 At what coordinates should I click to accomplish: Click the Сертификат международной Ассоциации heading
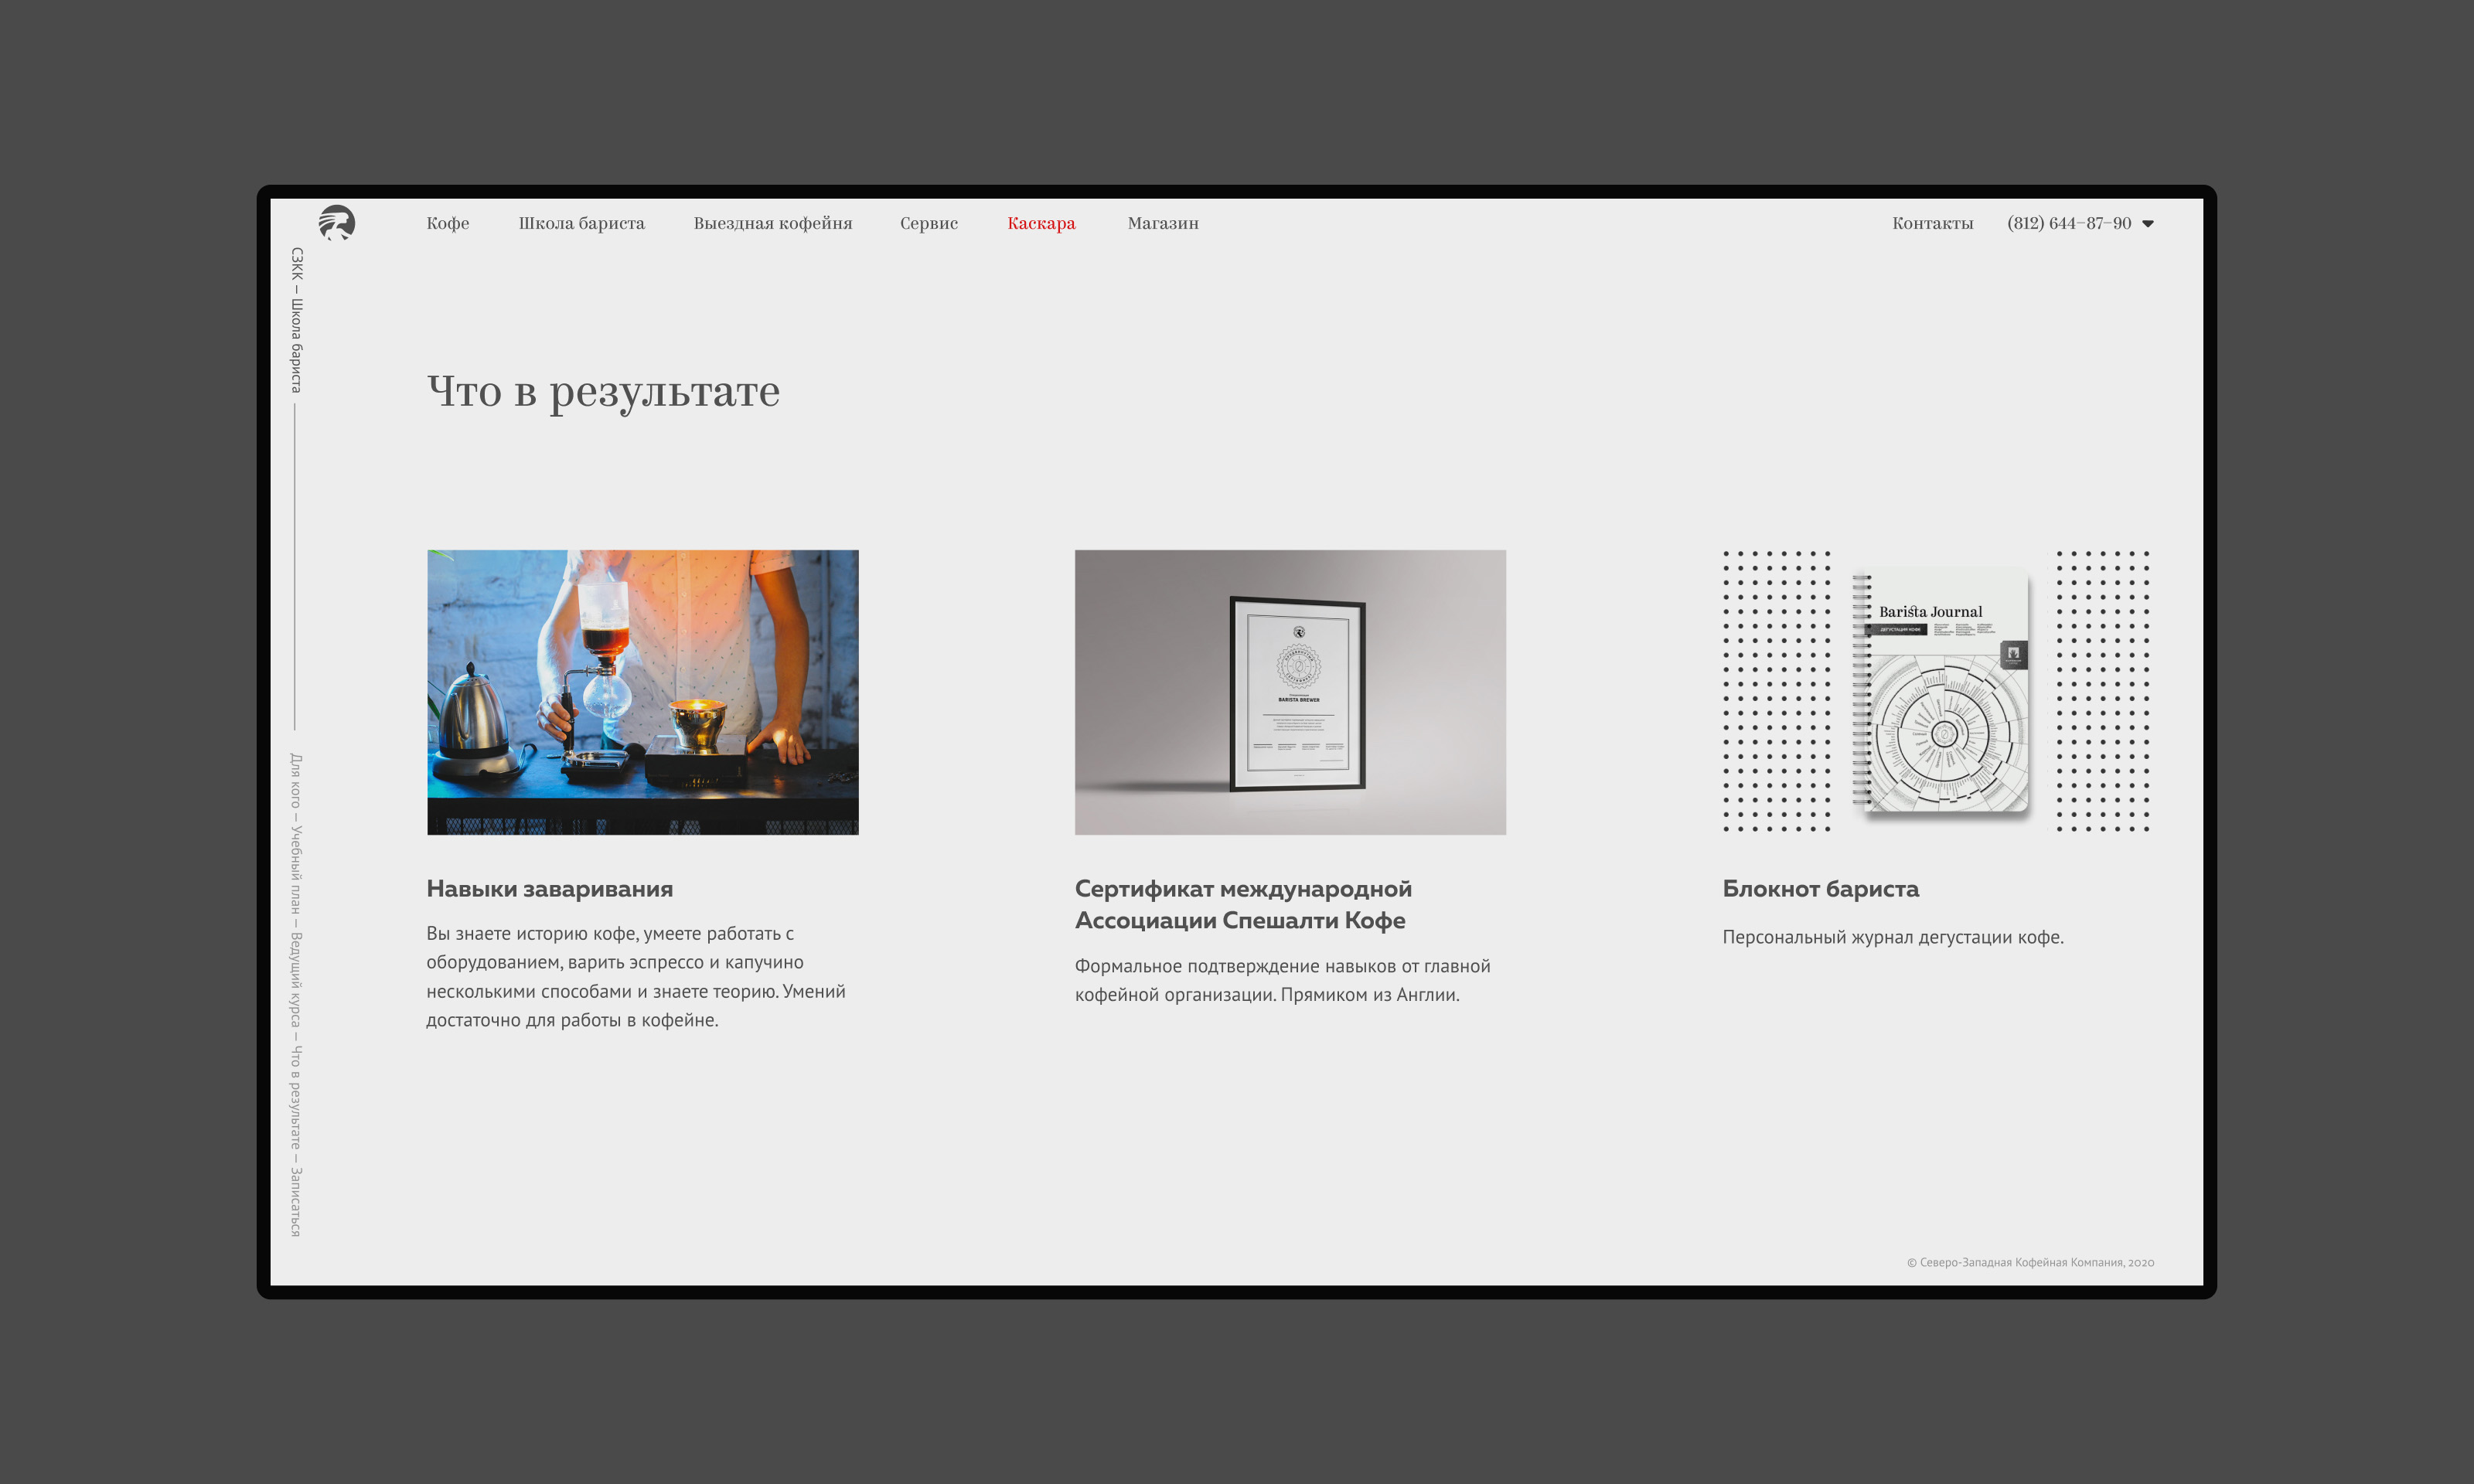(x=1242, y=904)
